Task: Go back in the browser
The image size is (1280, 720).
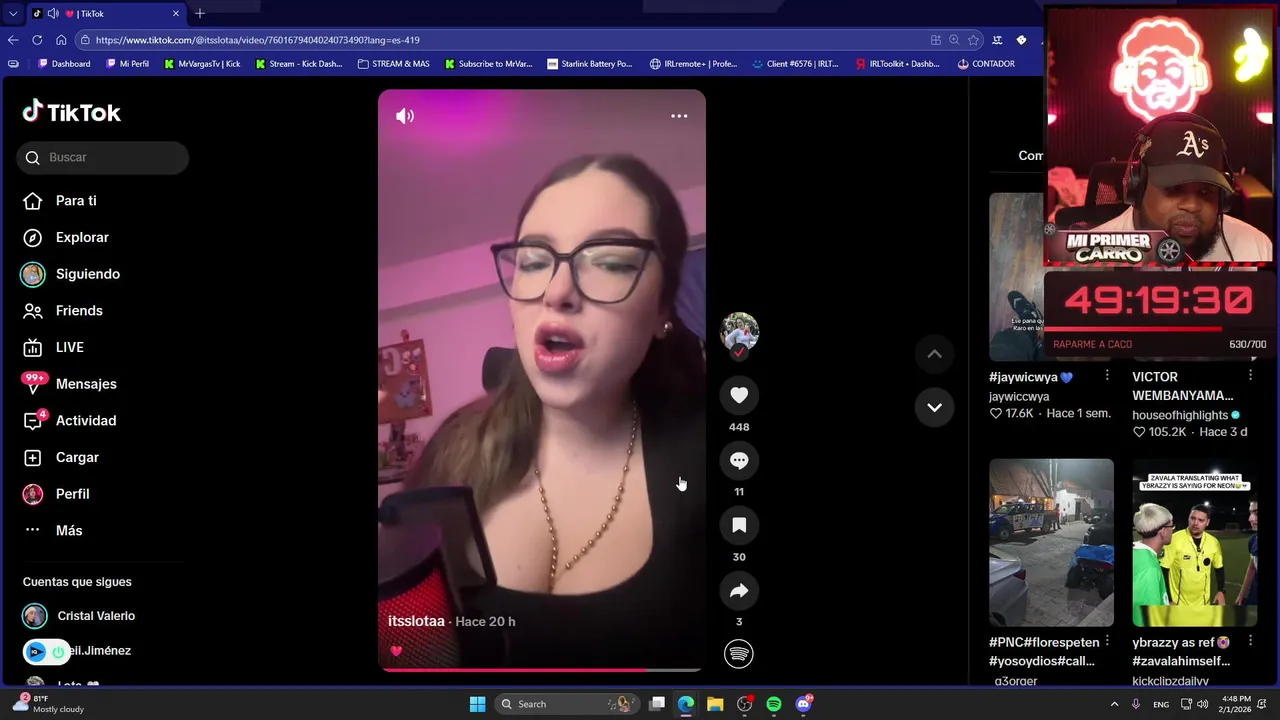Action: 13,40
